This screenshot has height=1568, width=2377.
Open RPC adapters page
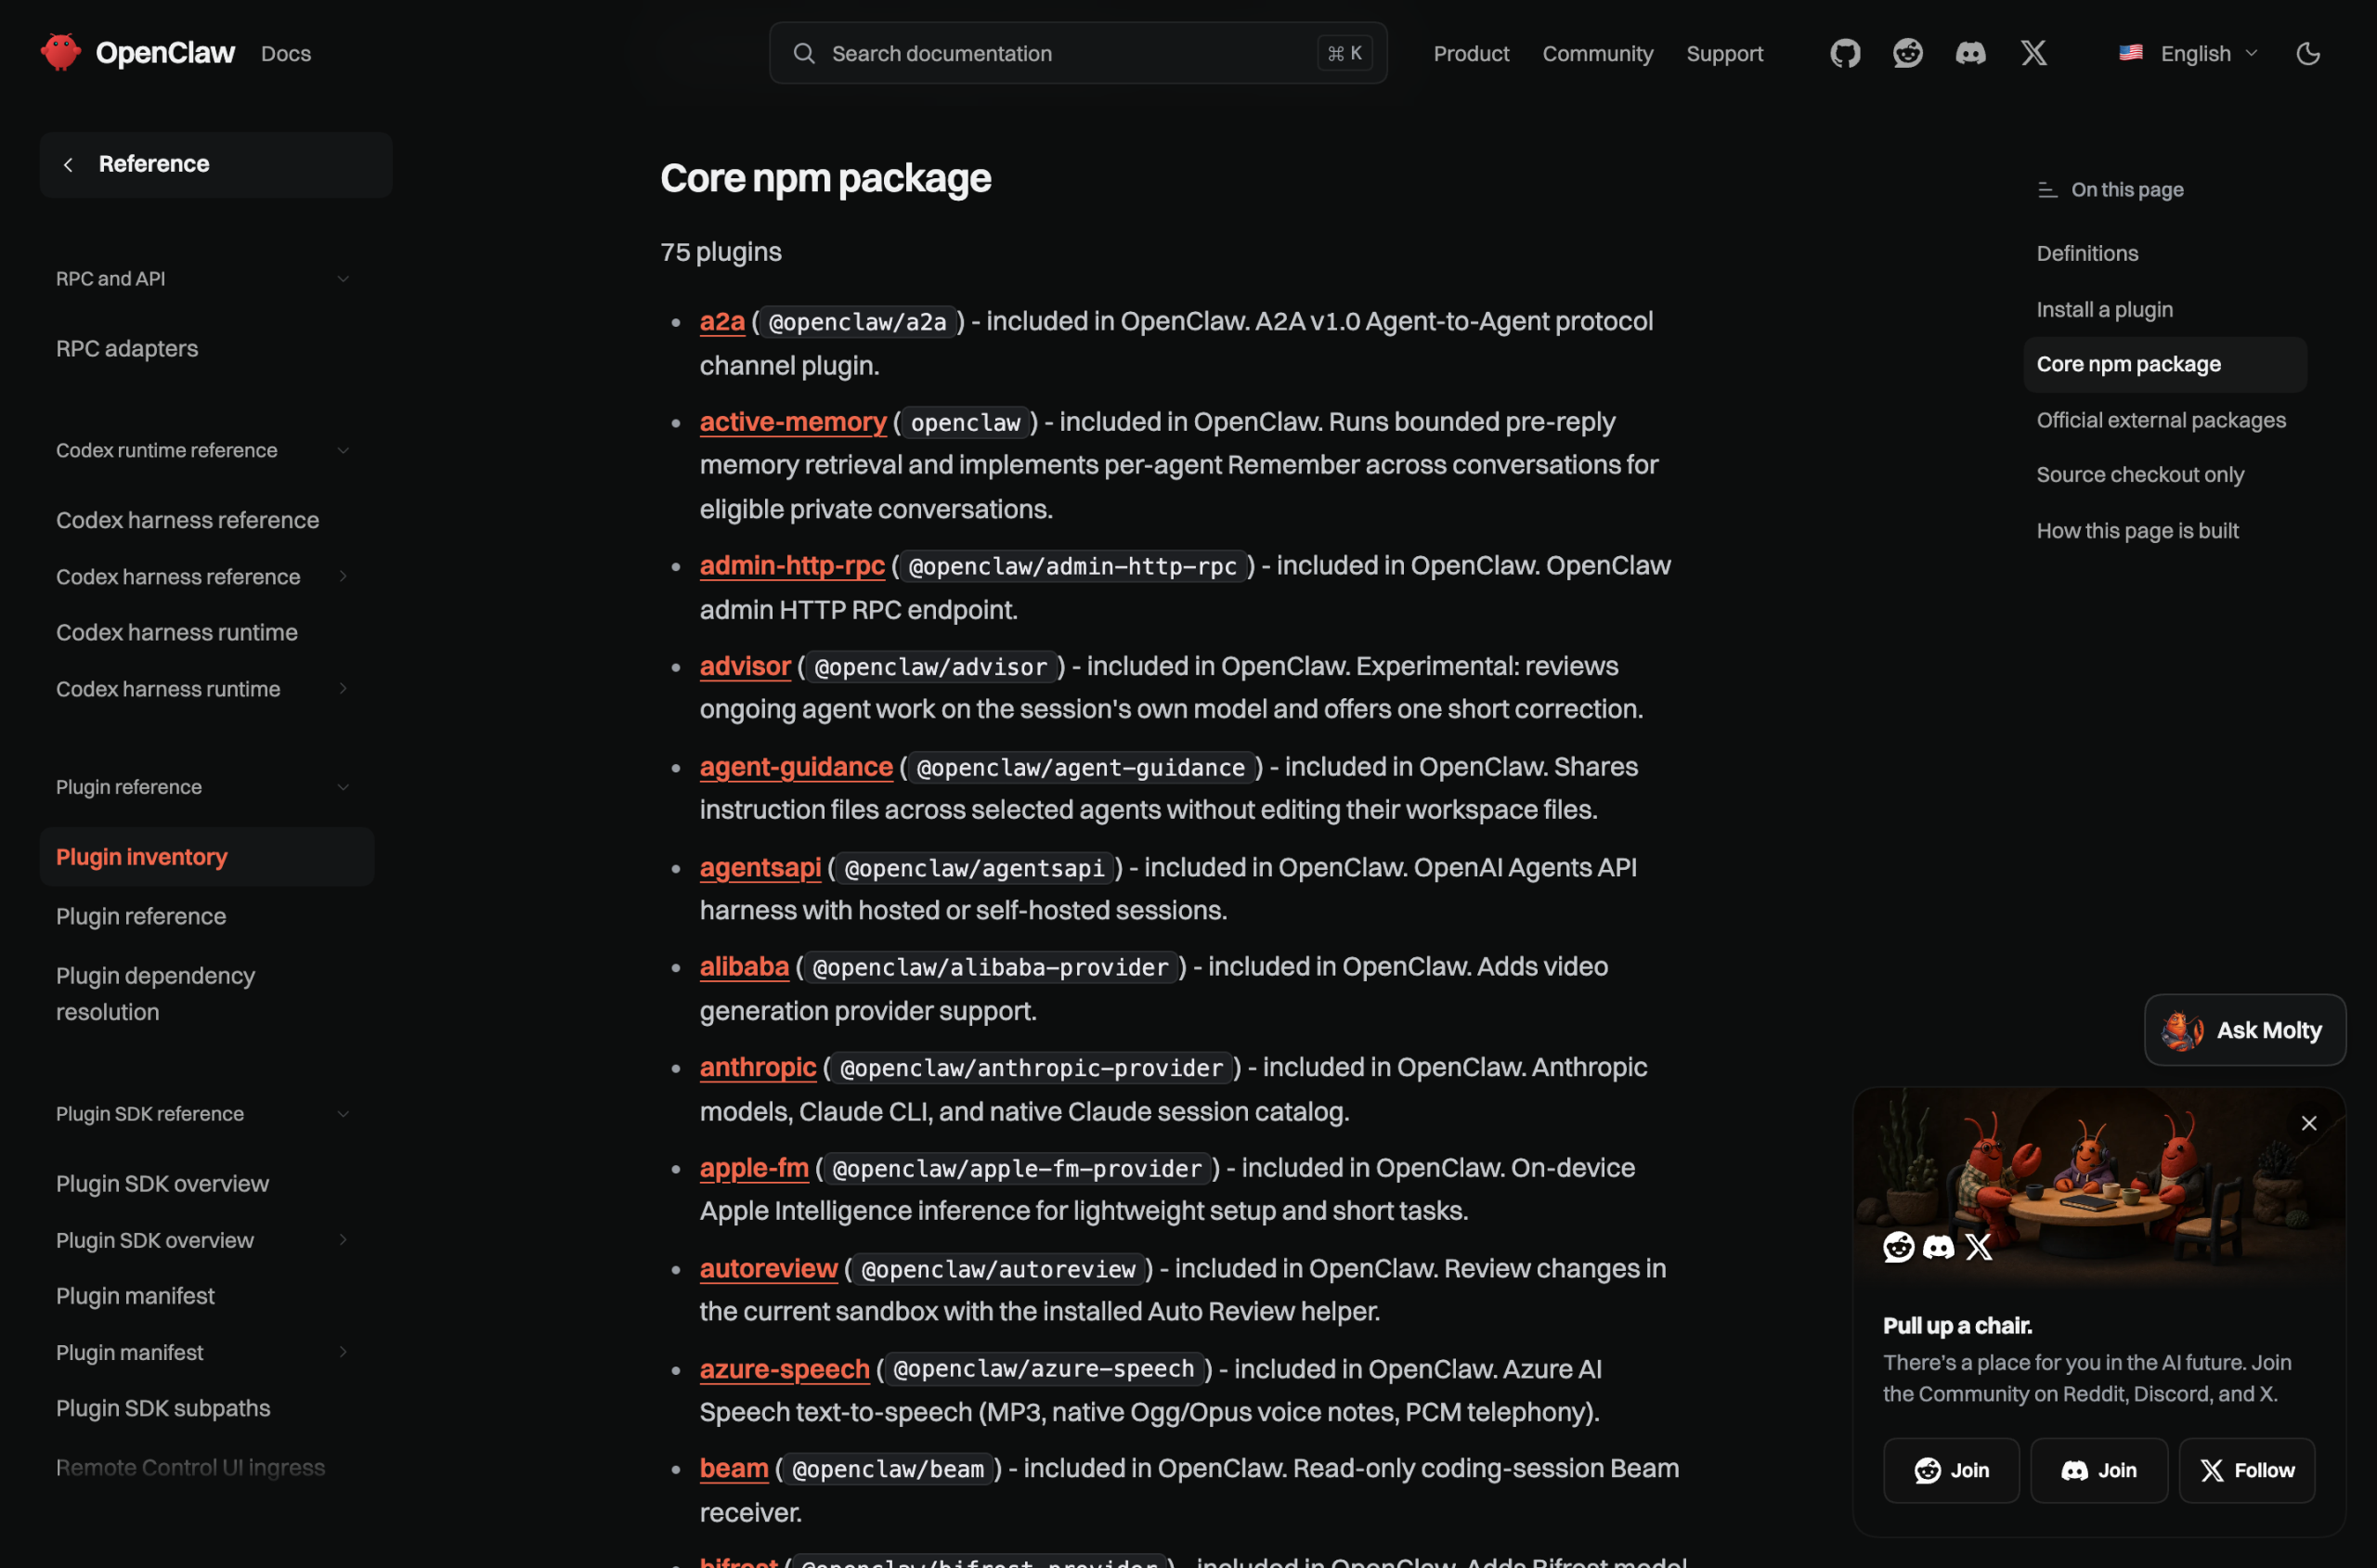click(127, 348)
